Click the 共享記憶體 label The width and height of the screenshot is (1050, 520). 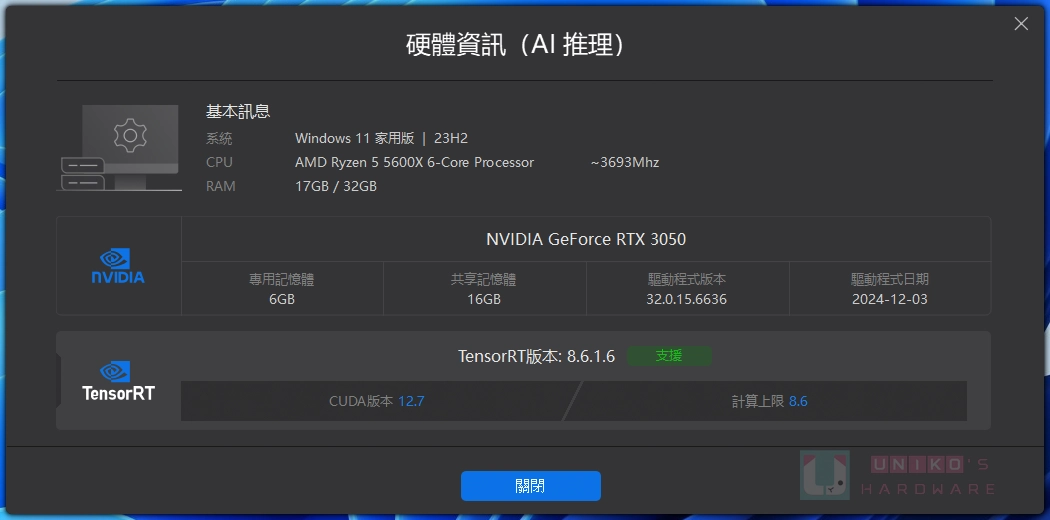pyautogui.click(x=484, y=279)
